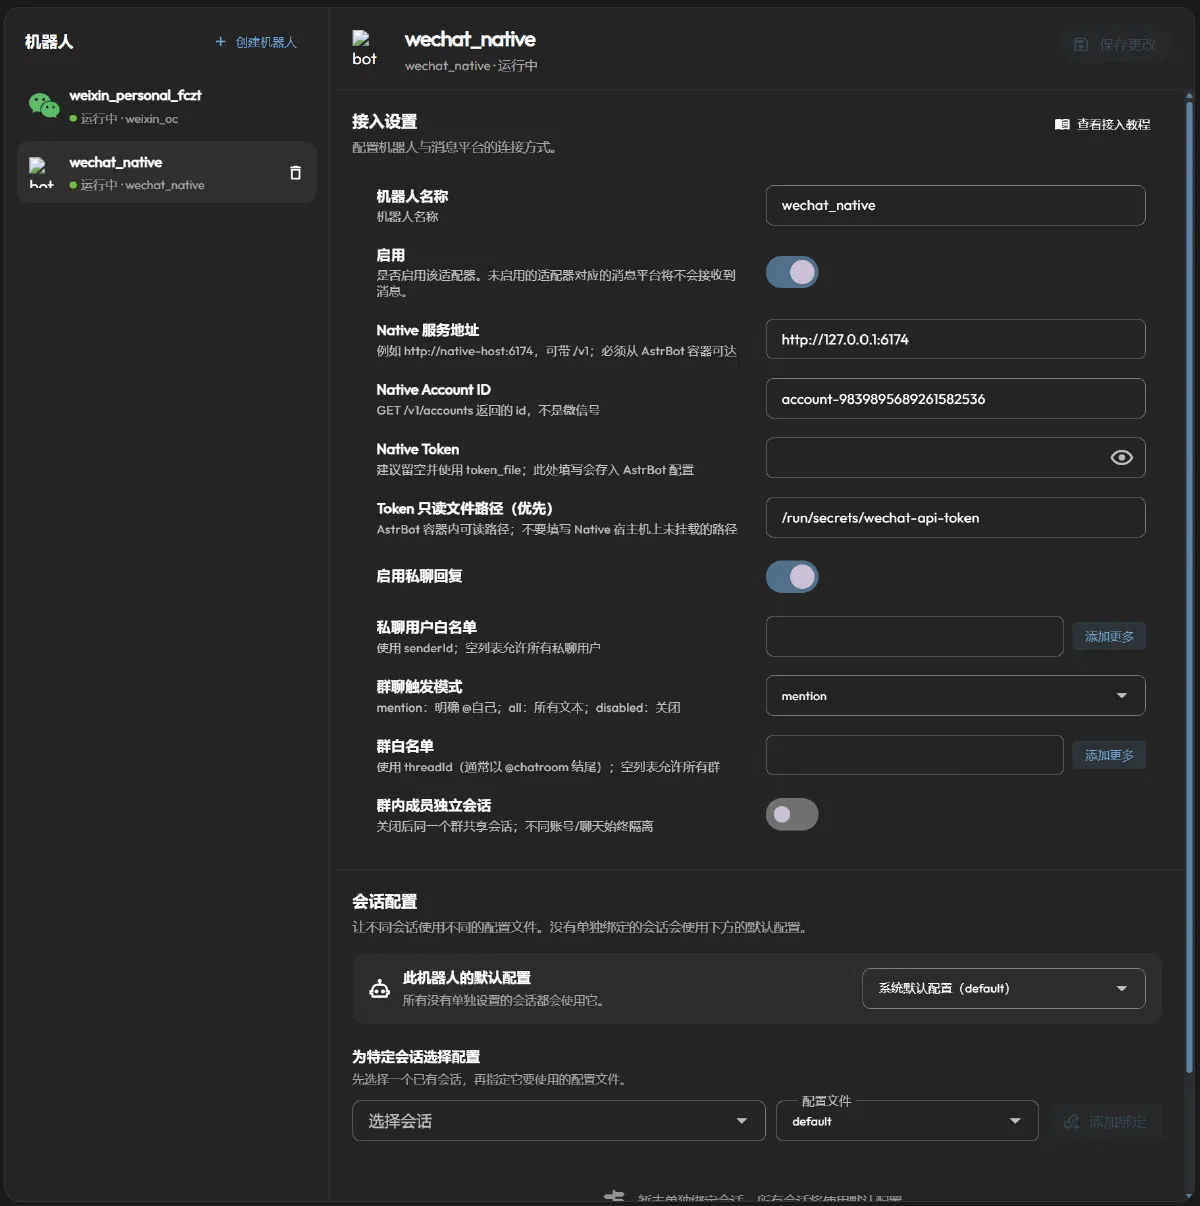Click the book icon beside 查看接入教程
This screenshot has width=1200, height=1206.
pyautogui.click(x=1062, y=124)
